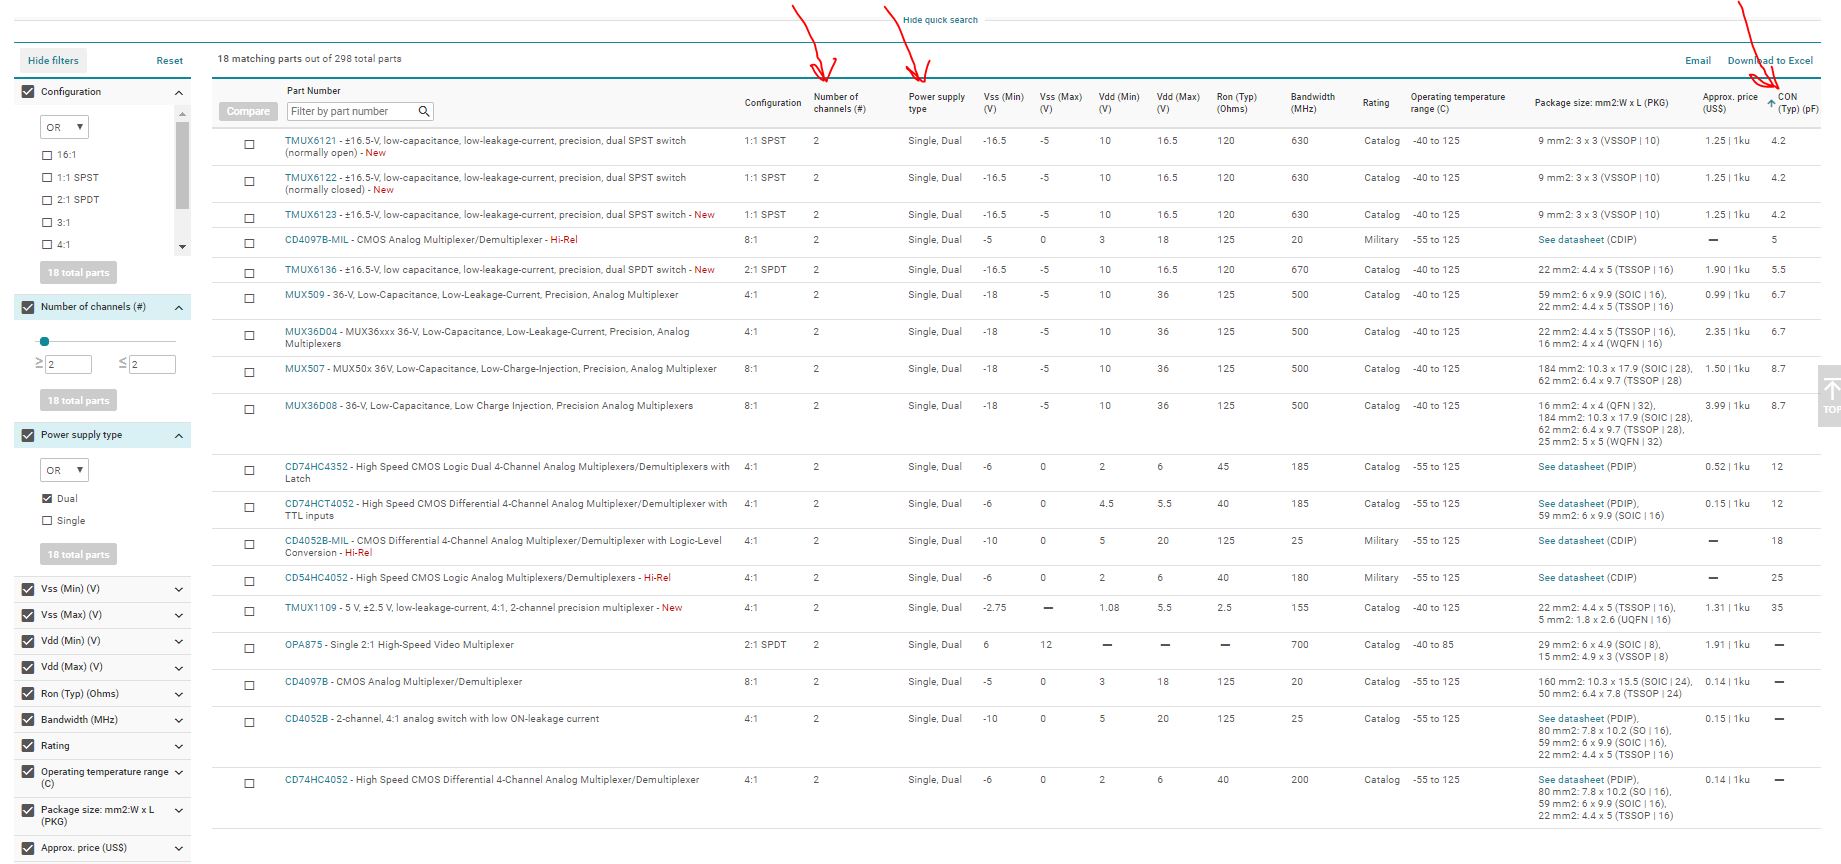Toggle the Power supply type filter checkbox
This screenshot has height=864, width=1841.
pos(28,435)
